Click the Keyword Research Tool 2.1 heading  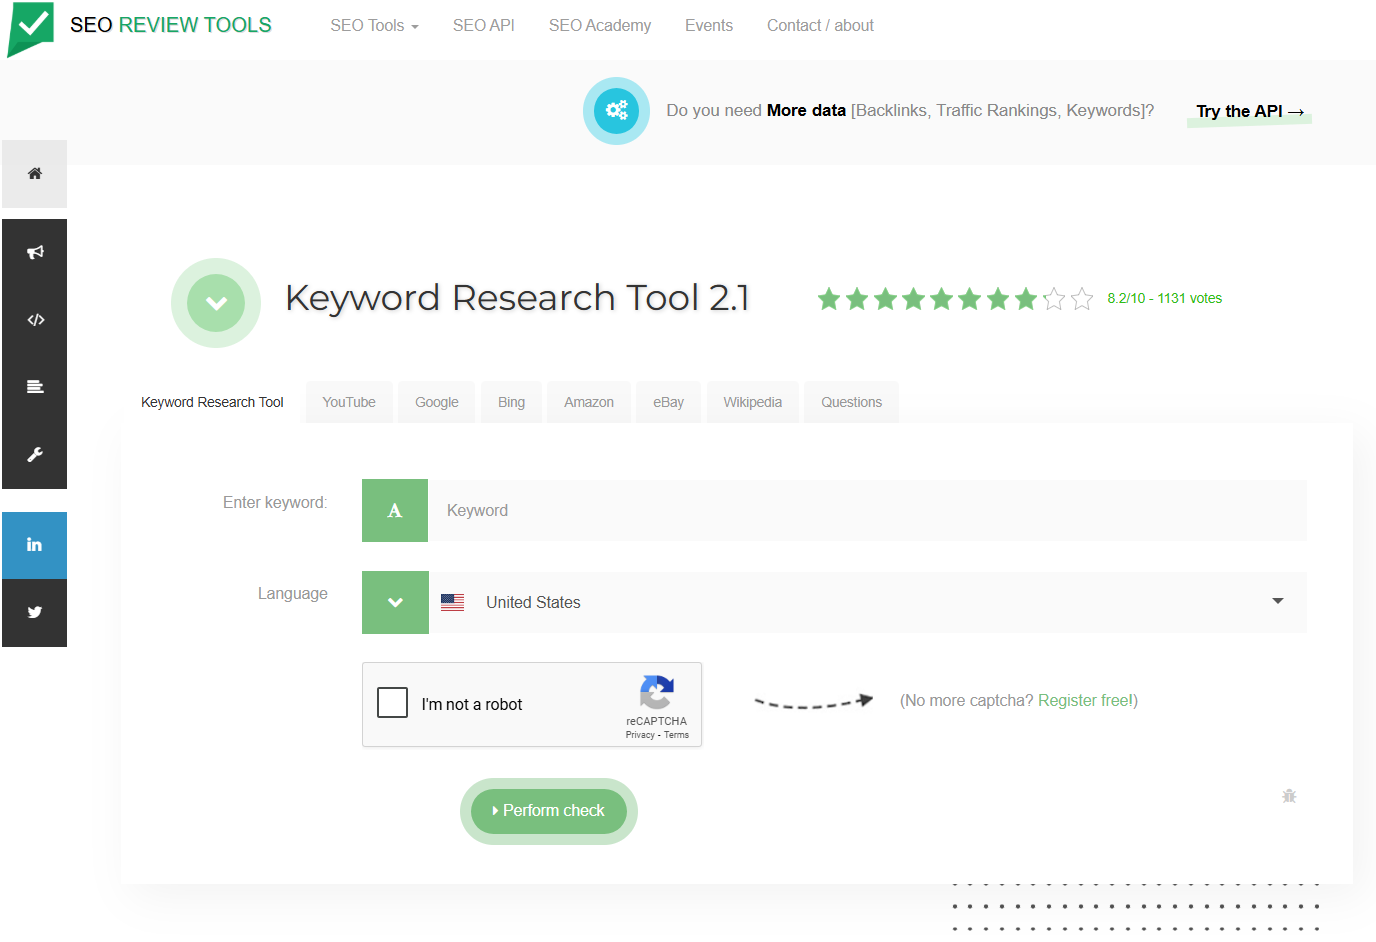pyautogui.click(x=517, y=298)
